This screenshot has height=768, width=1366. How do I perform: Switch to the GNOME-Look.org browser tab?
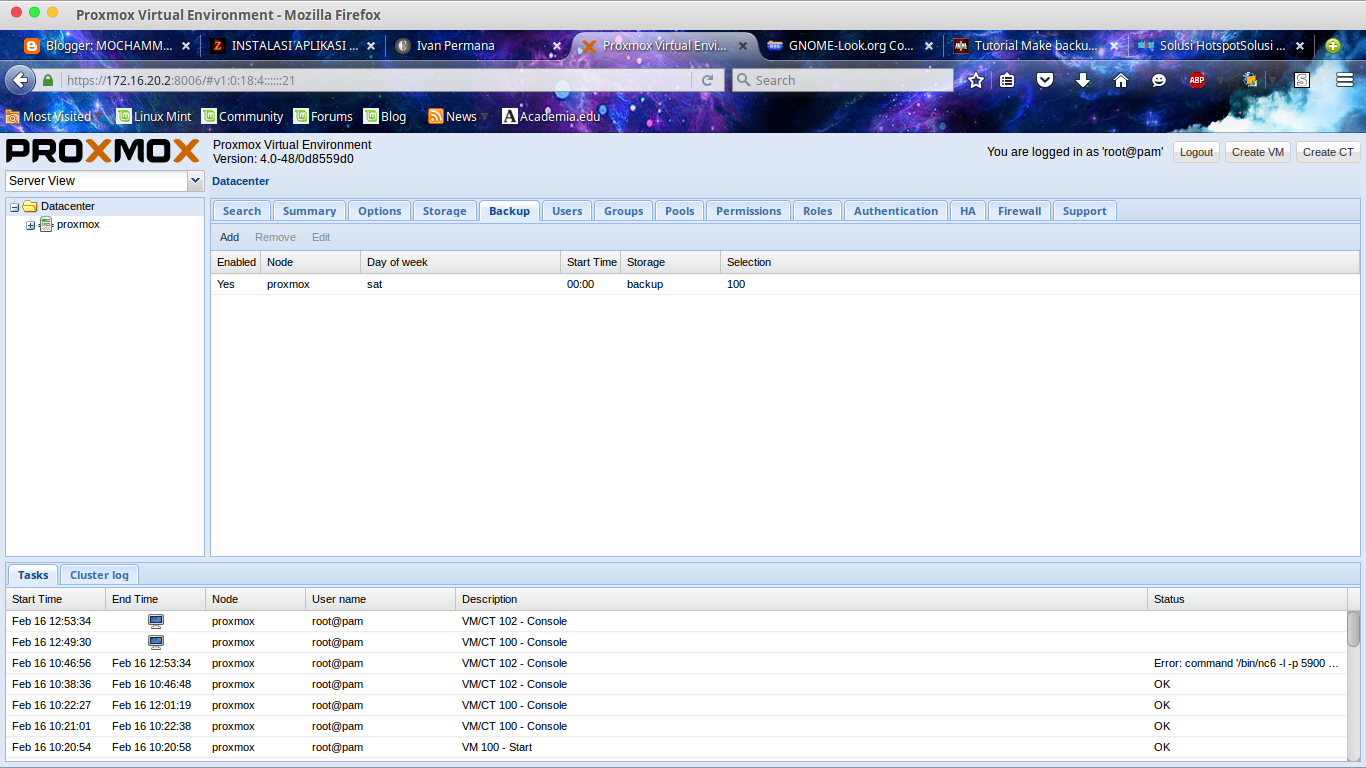[x=852, y=46]
